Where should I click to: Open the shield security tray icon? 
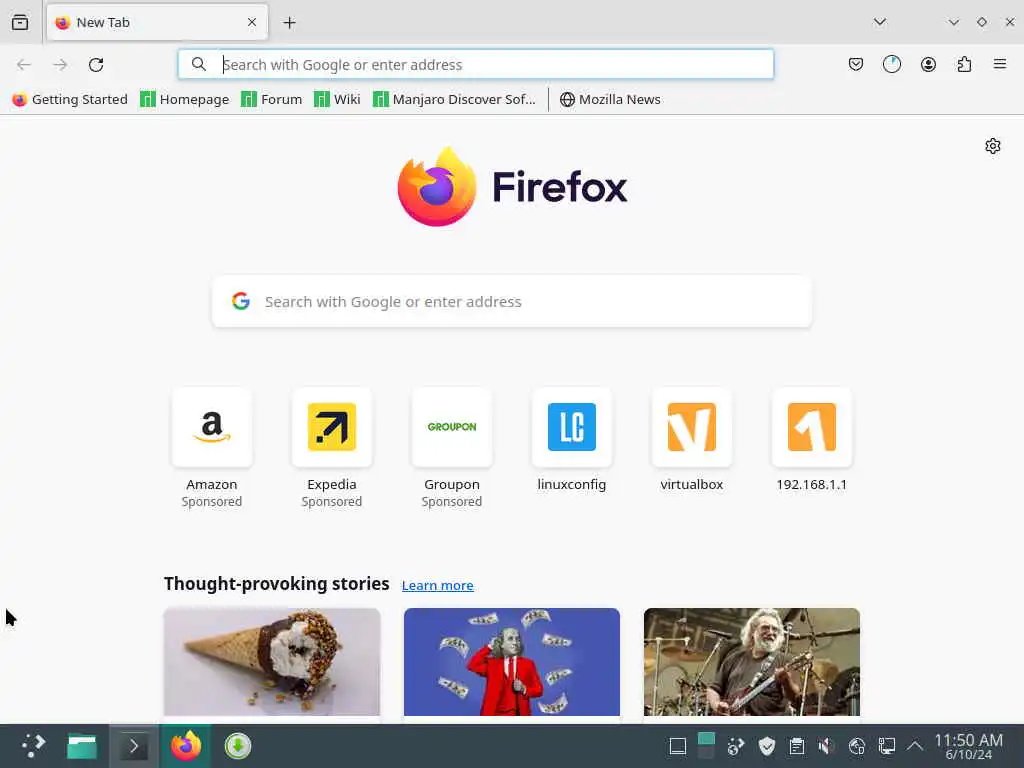[x=767, y=746]
